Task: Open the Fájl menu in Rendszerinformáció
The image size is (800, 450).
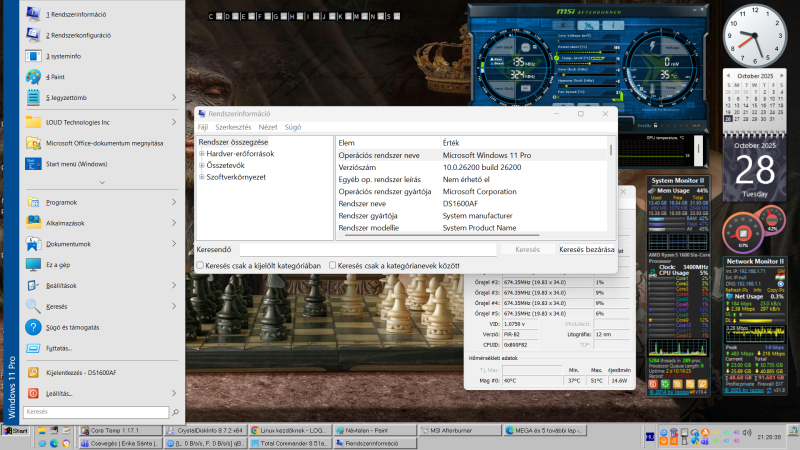Action: [x=203, y=127]
